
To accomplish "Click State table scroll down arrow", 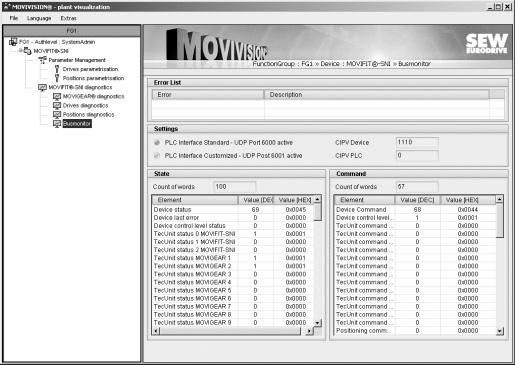I will 318,323.
